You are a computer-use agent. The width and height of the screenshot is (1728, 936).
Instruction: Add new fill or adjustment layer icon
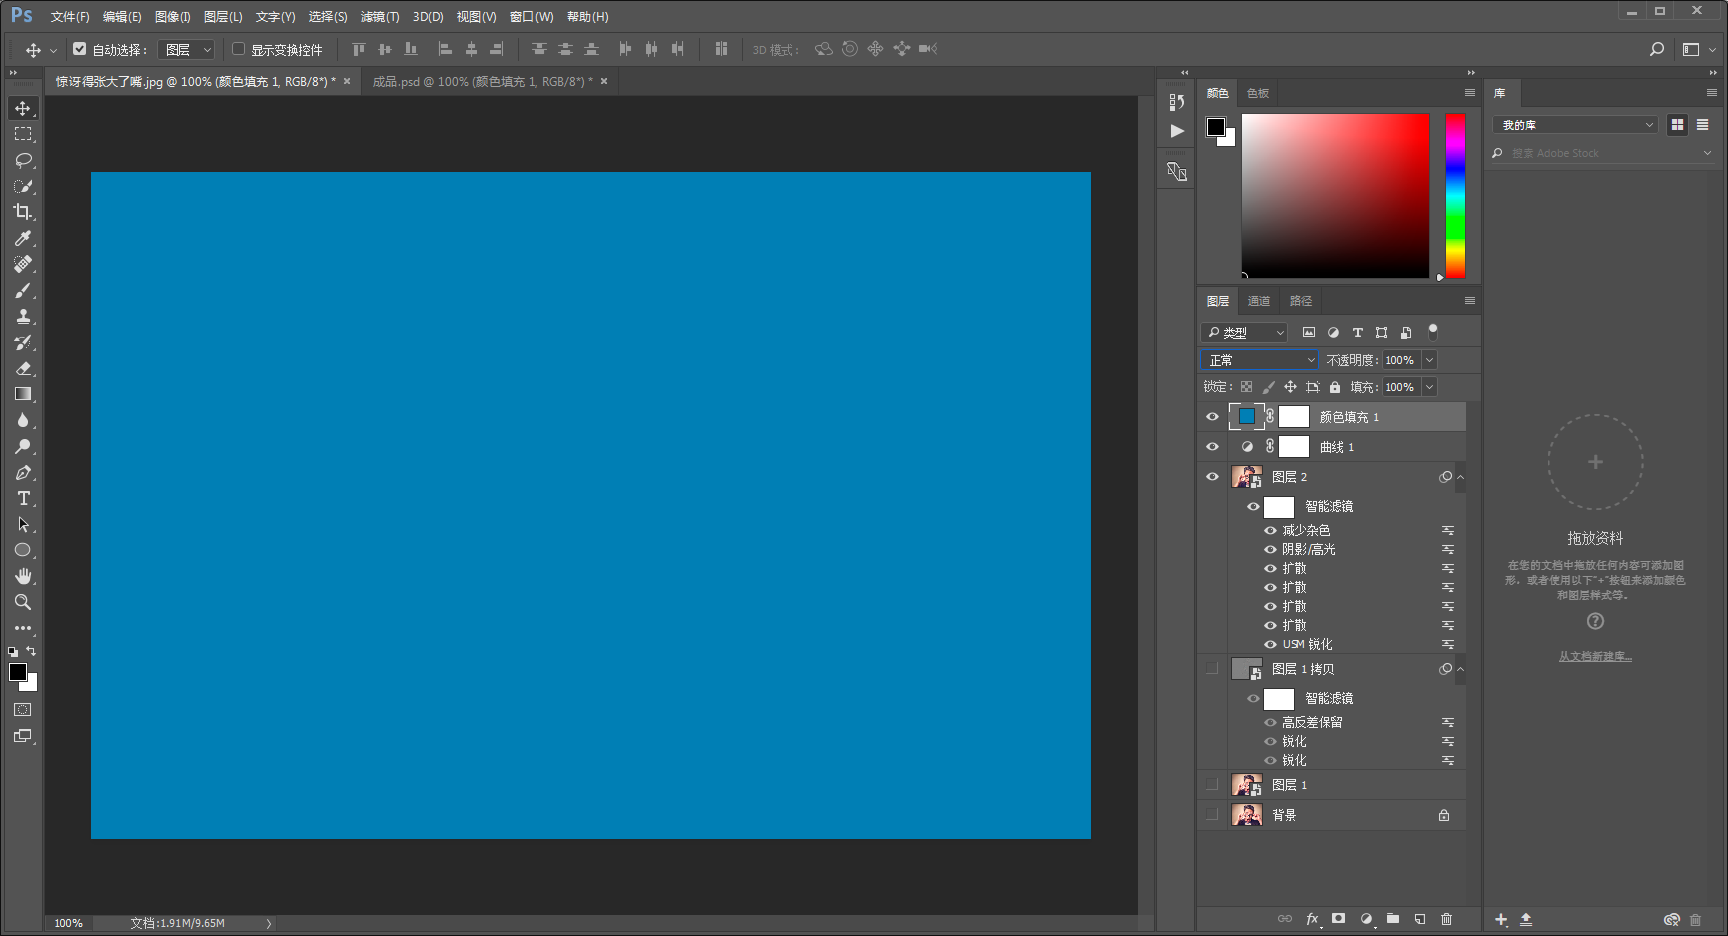tap(1366, 919)
